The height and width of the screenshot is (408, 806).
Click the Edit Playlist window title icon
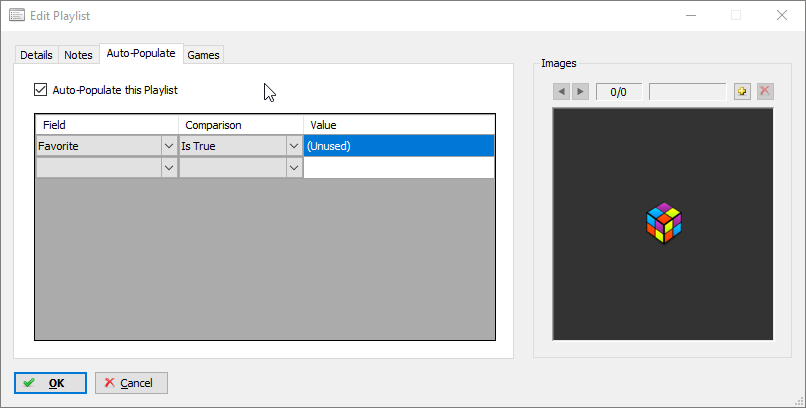pos(17,15)
